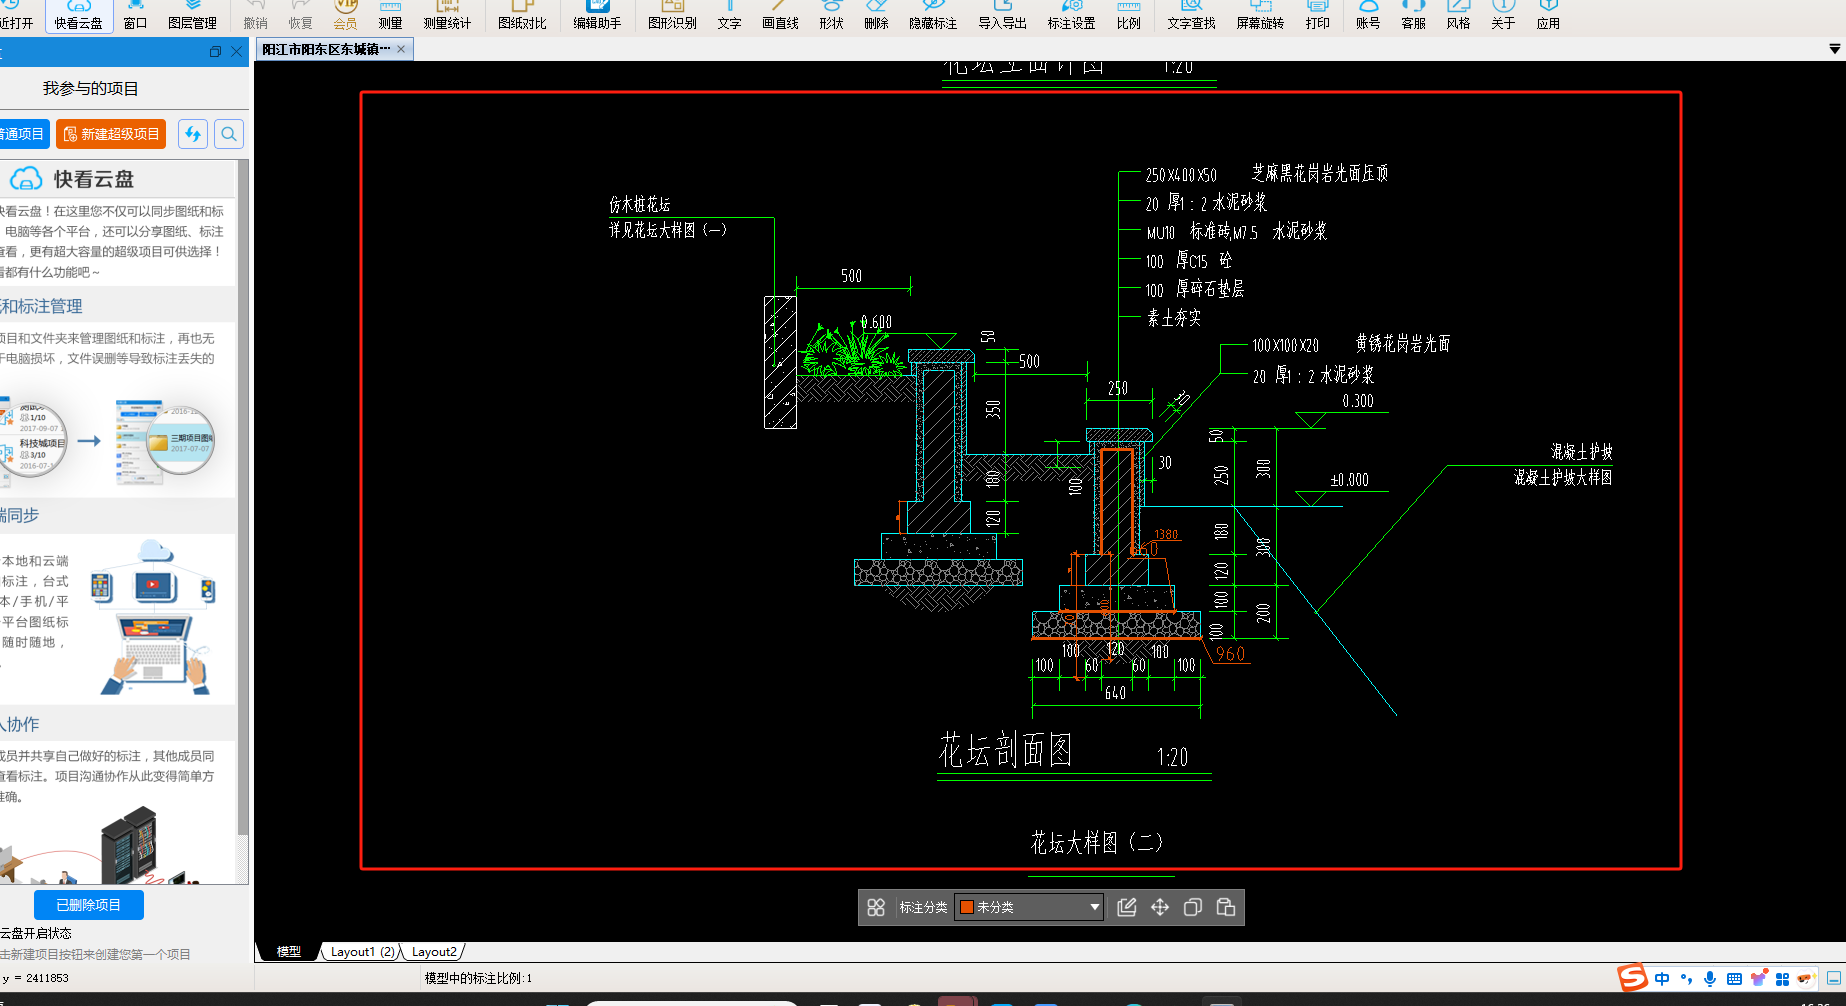Open 图层管理 layer manager

[x=192, y=15]
